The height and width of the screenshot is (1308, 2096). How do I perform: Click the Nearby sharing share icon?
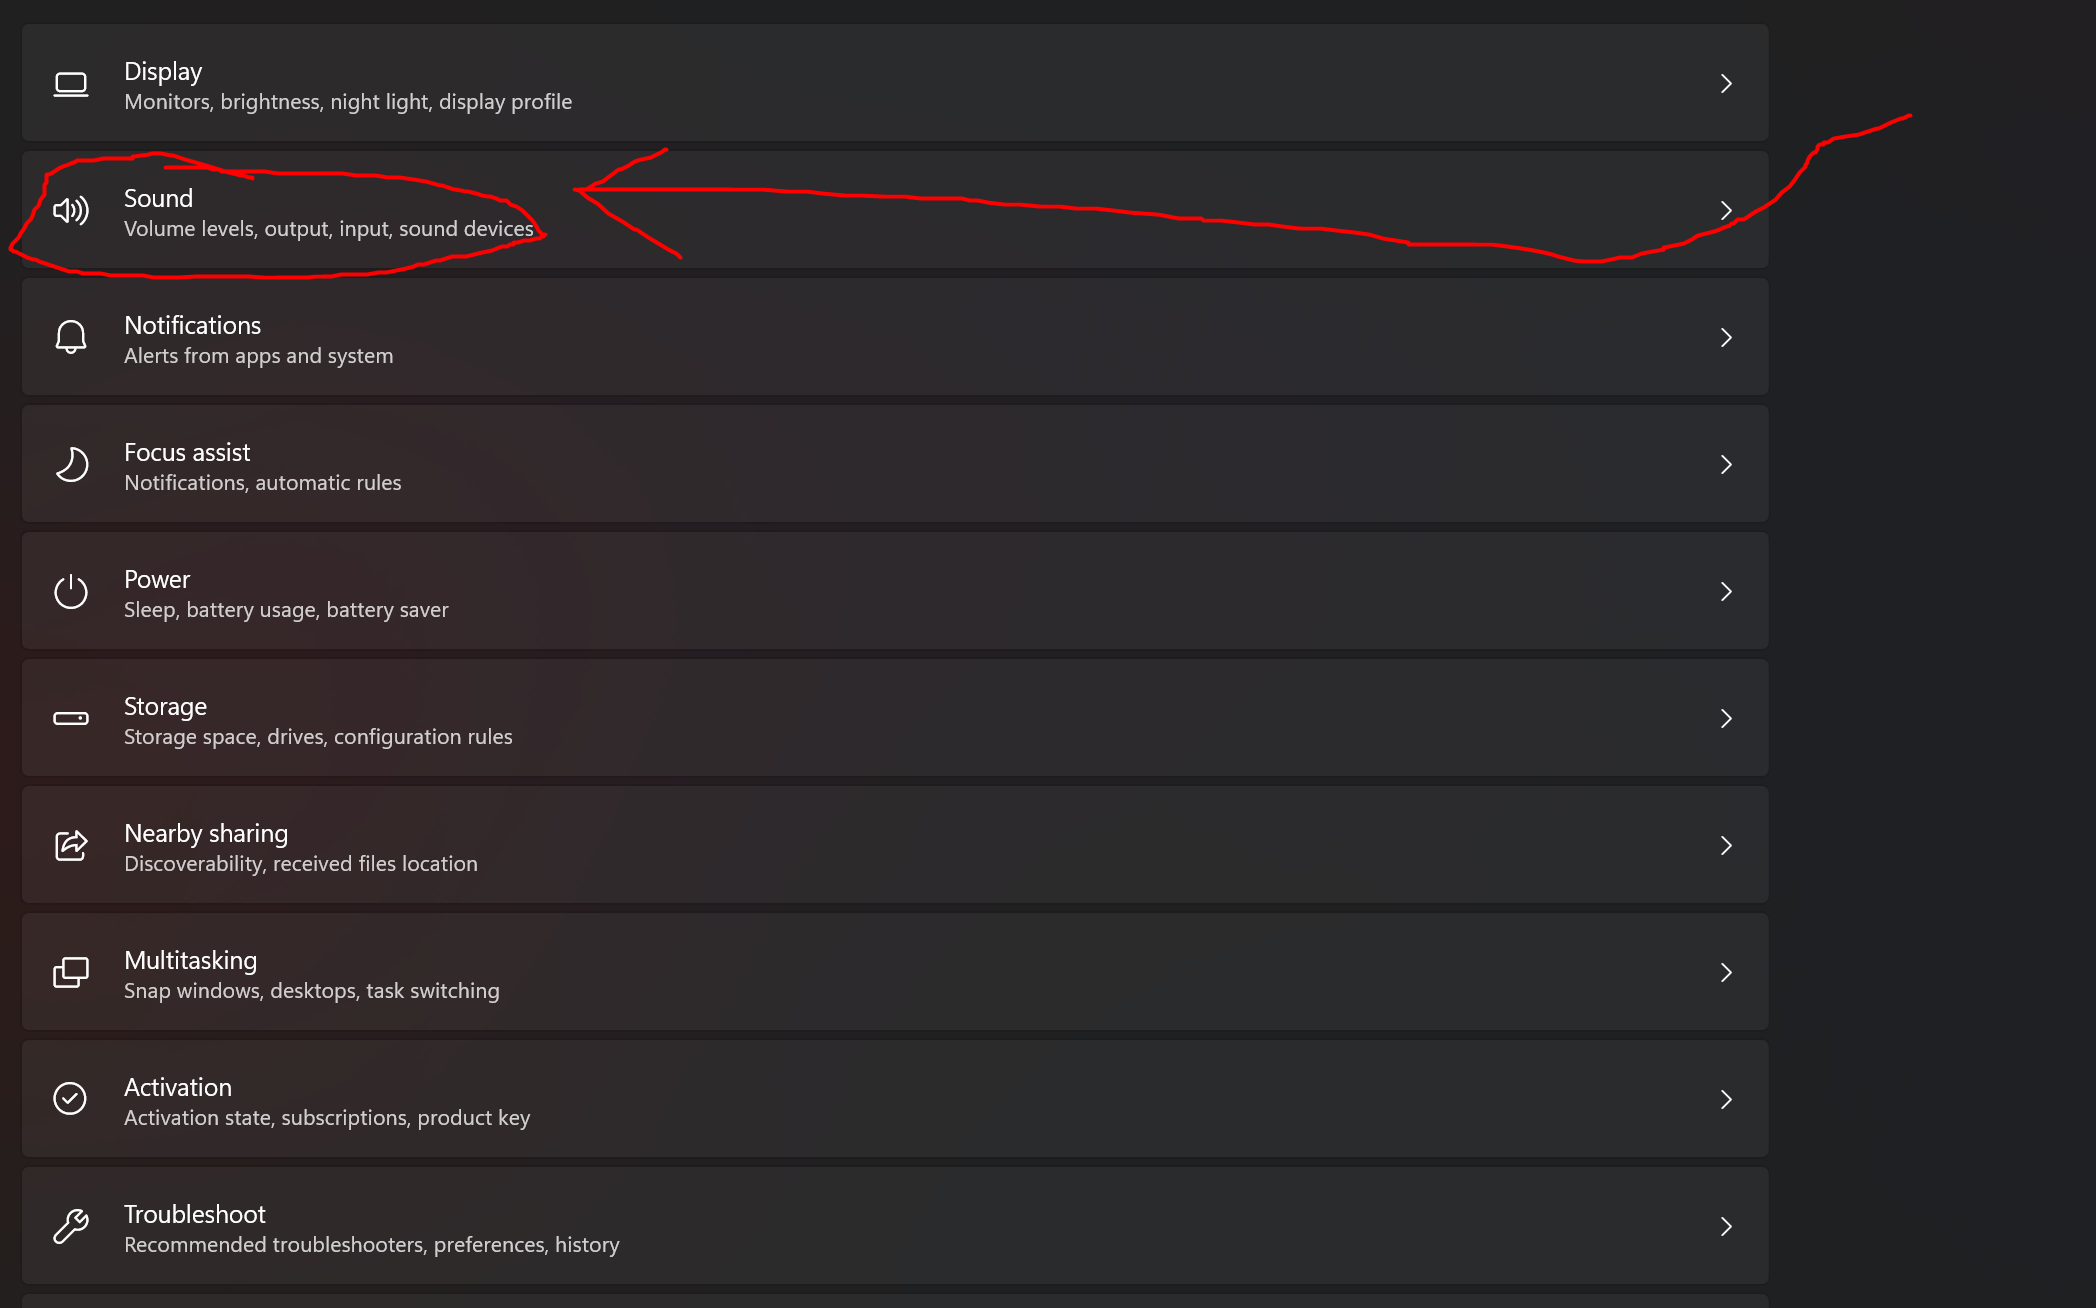coord(71,846)
